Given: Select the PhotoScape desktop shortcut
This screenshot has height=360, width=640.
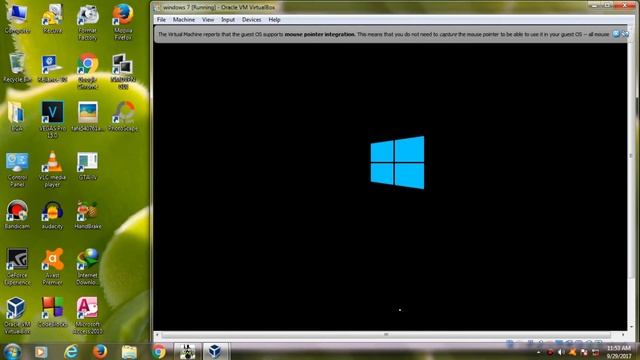Looking at the screenshot, I should click(x=123, y=116).
